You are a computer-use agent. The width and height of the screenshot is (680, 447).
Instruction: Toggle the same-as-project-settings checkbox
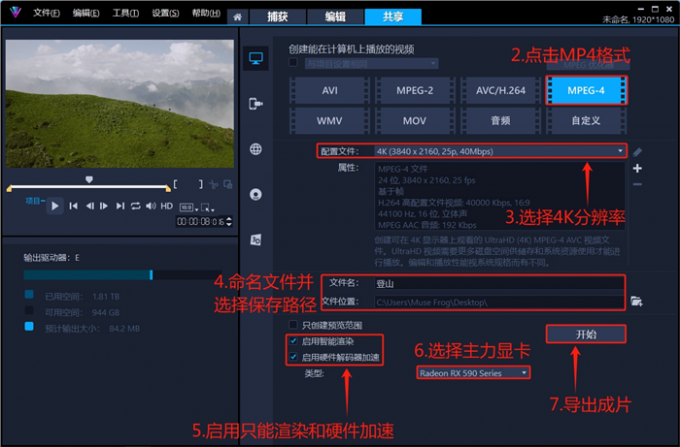(293, 63)
